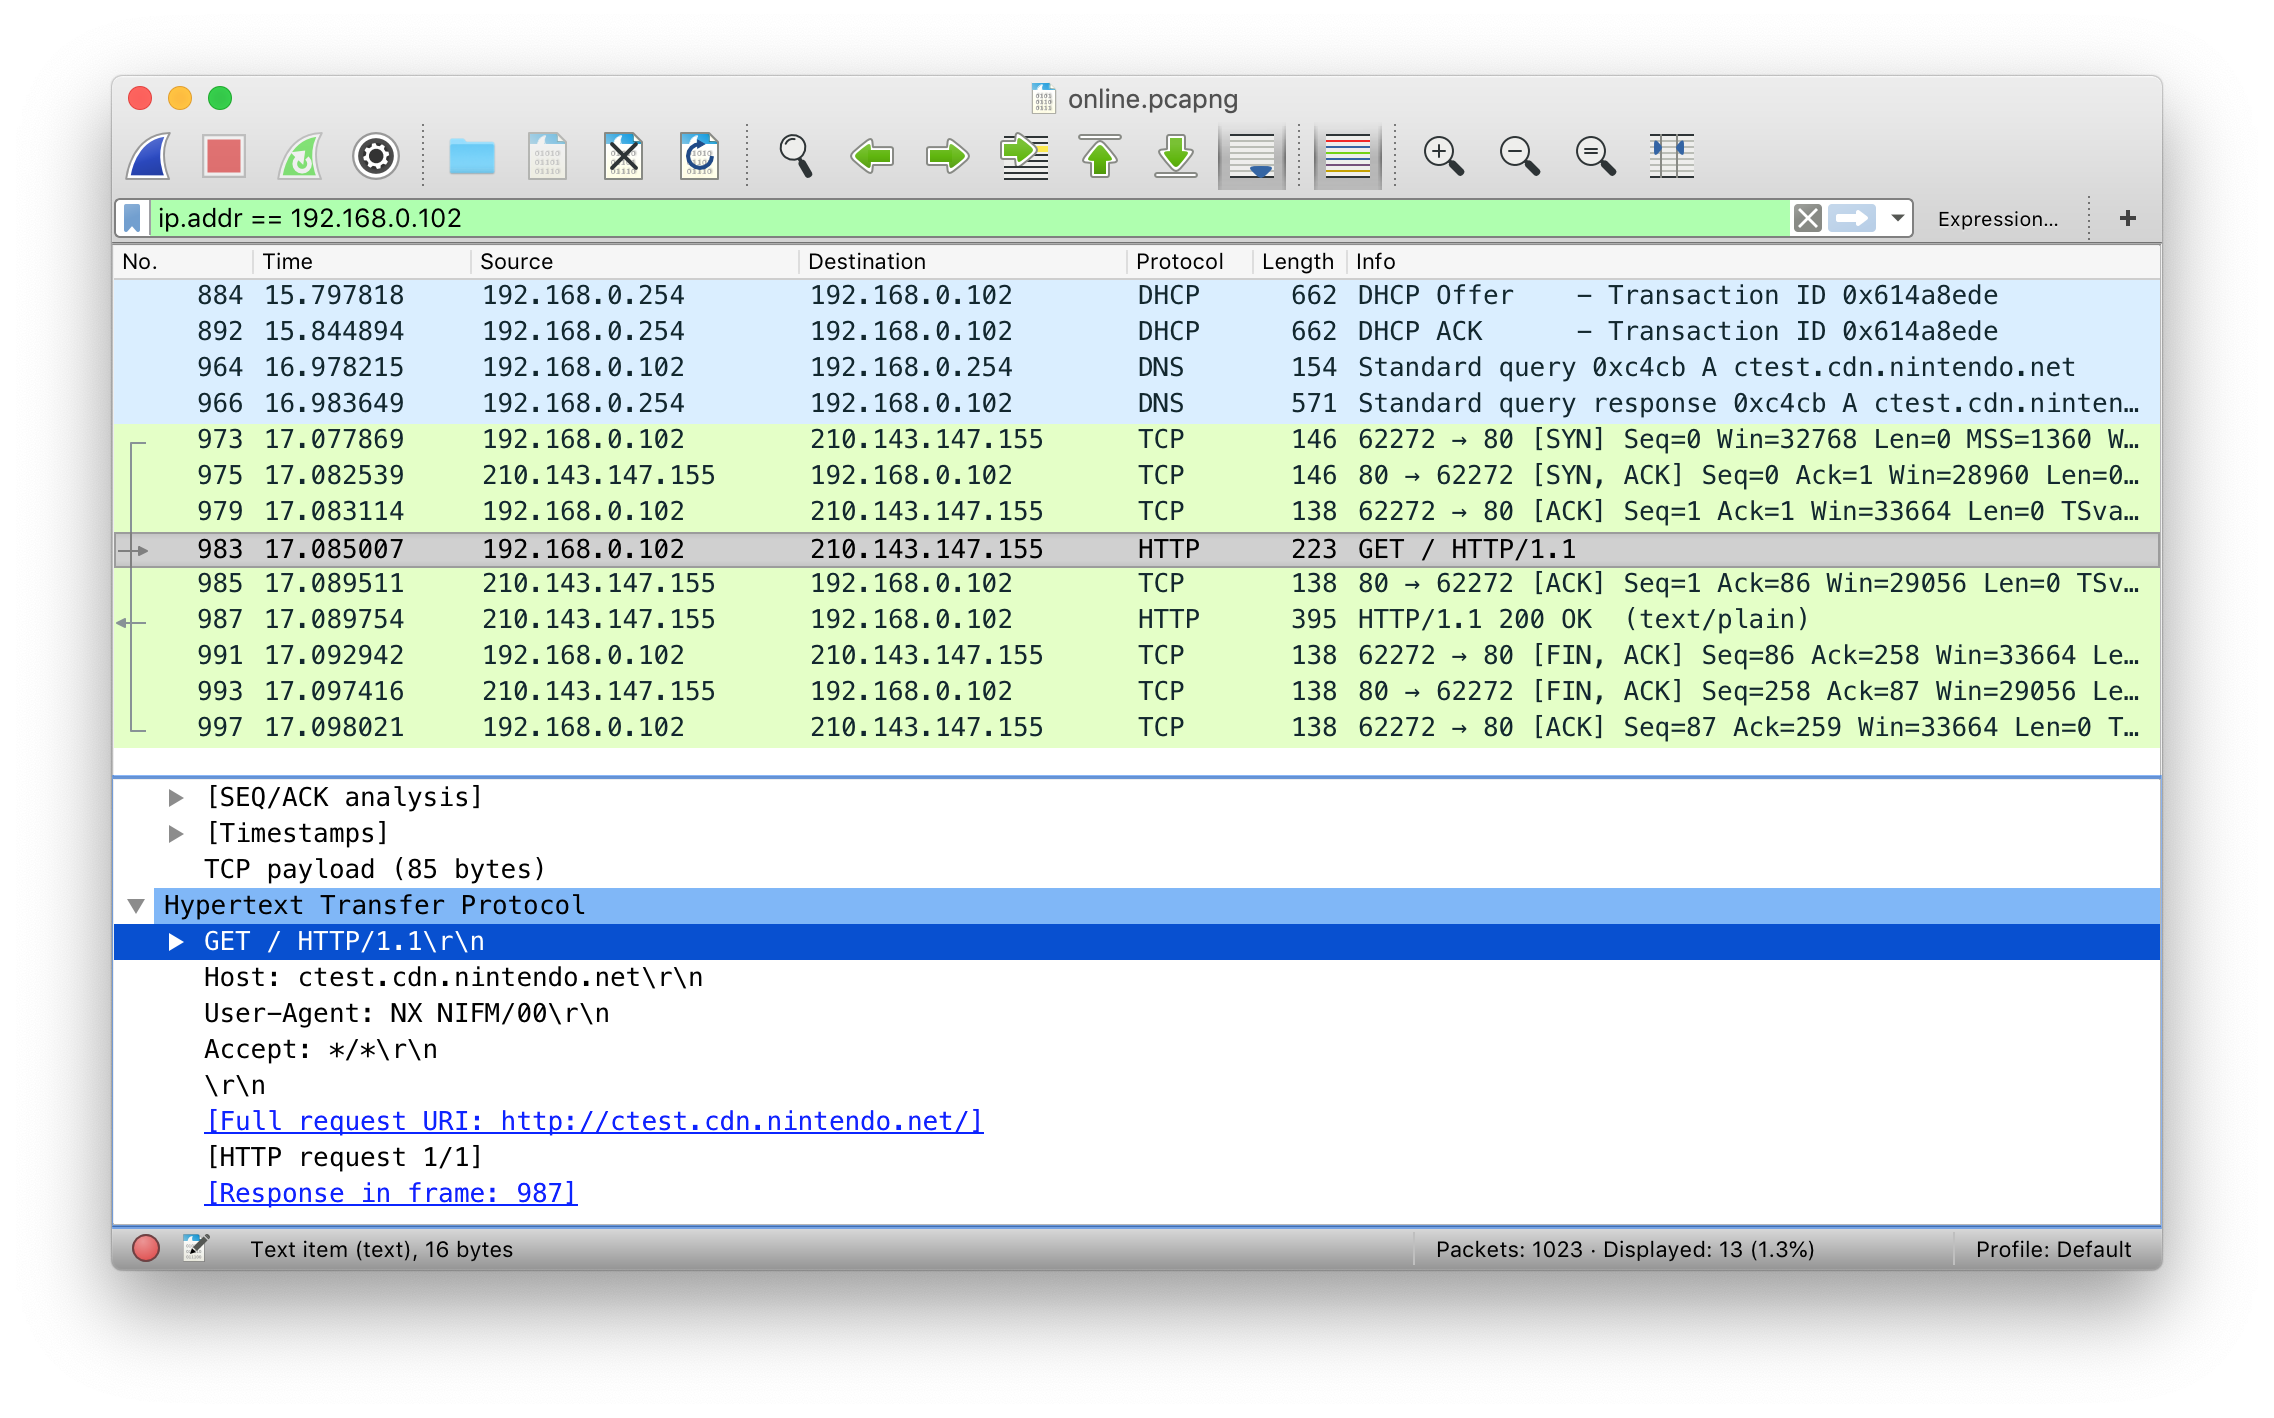Toggle packet list colorization
The image size is (2274, 1418).
coord(1347,157)
